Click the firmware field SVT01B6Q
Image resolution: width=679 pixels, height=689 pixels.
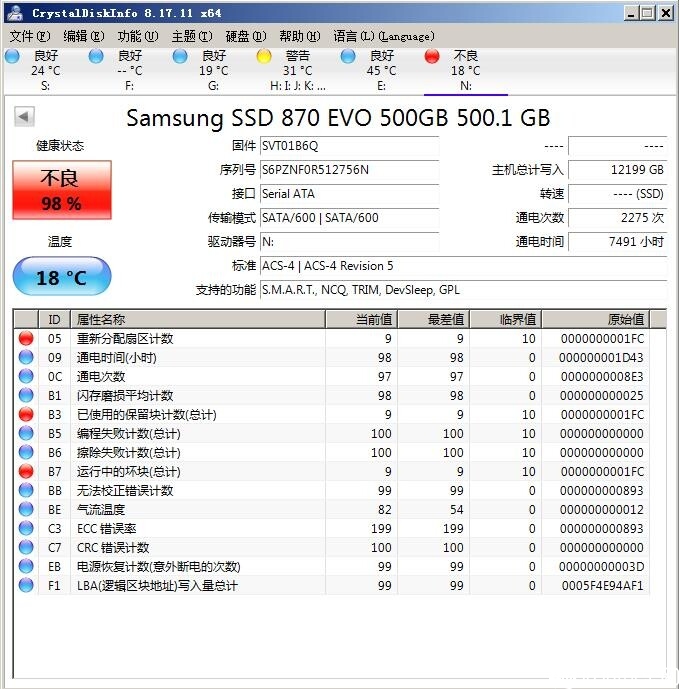click(x=349, y=146)
